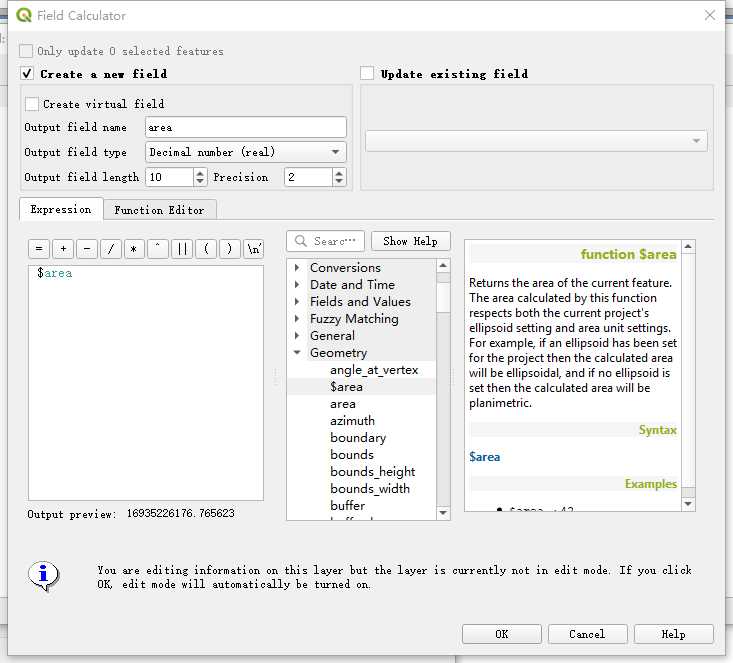Viewport: 733px width, 663px height.
Task: Check Update existing field box
Action: pyautogui.click(x=367, y=73)
